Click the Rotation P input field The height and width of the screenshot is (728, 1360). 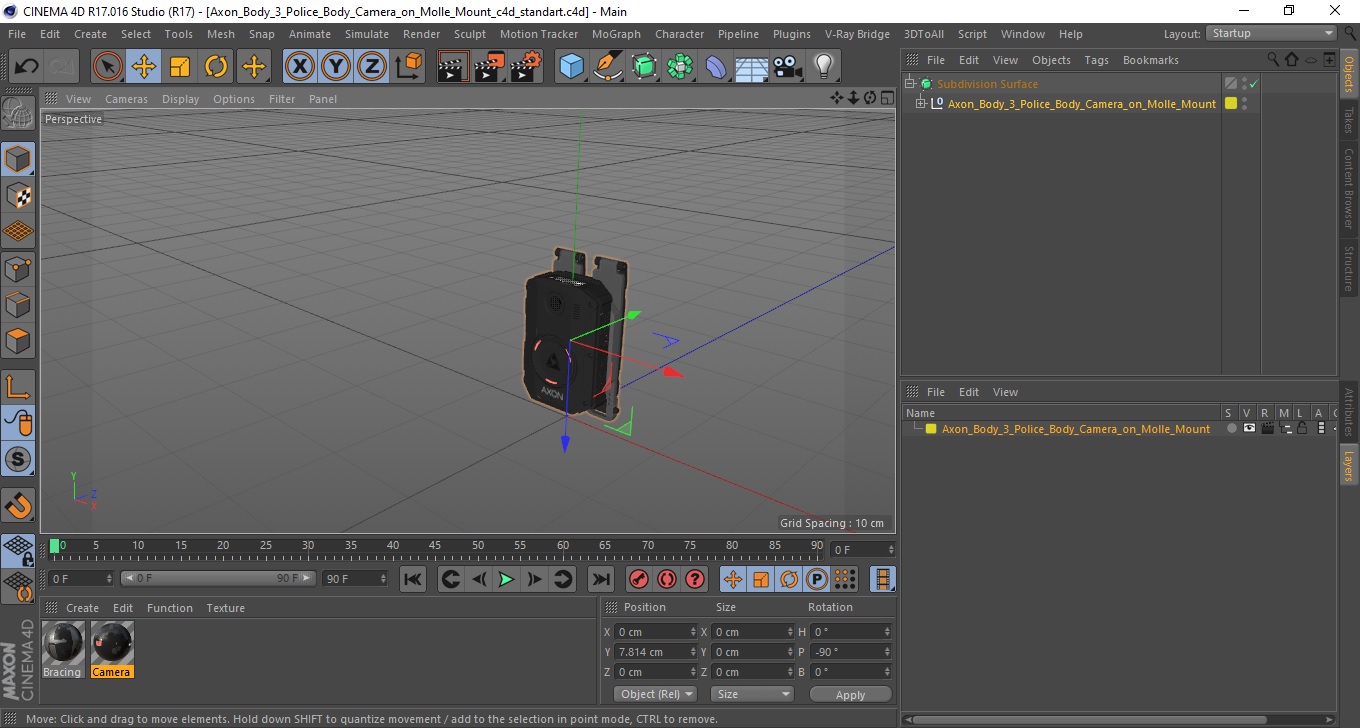click(850, 652)
